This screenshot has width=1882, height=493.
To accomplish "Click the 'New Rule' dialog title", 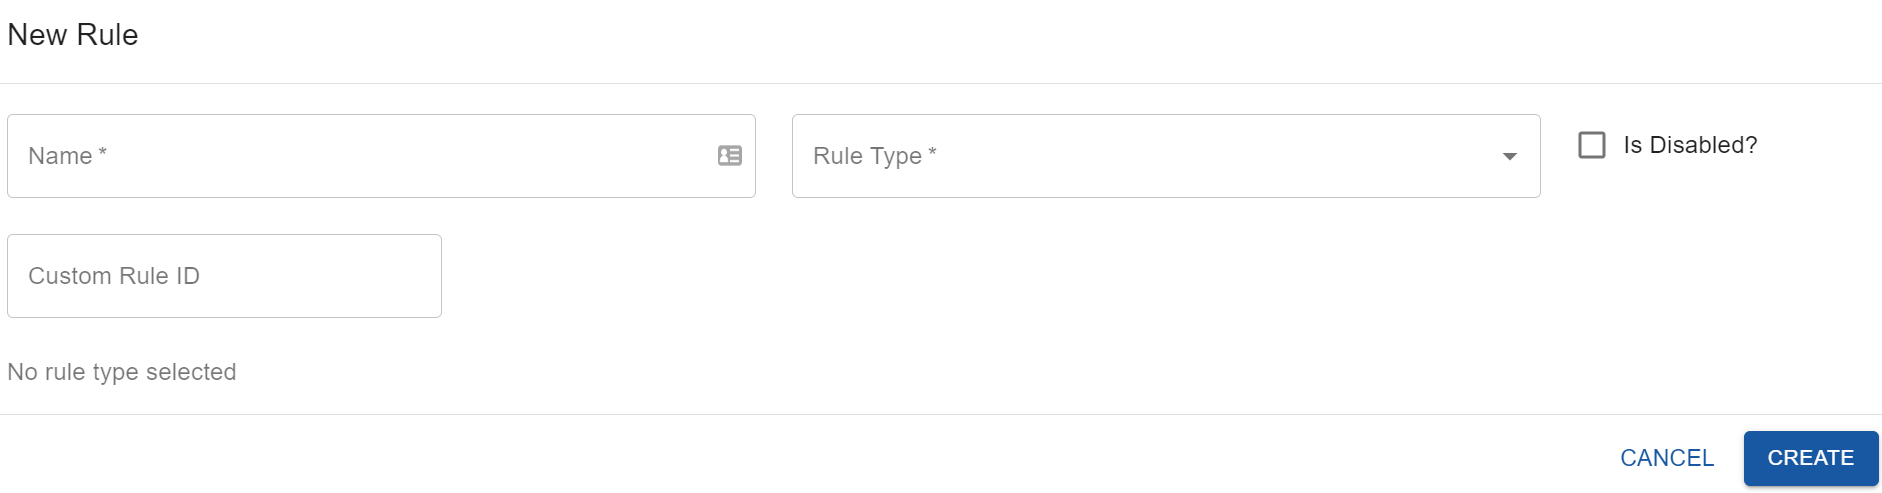I will click(x=73, y=35).
